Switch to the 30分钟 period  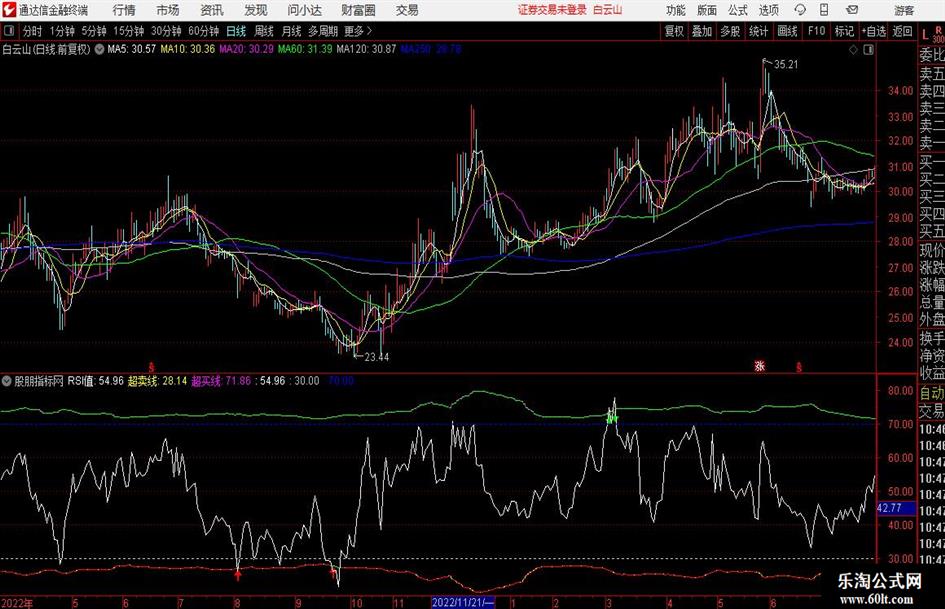tap(166, 31)
